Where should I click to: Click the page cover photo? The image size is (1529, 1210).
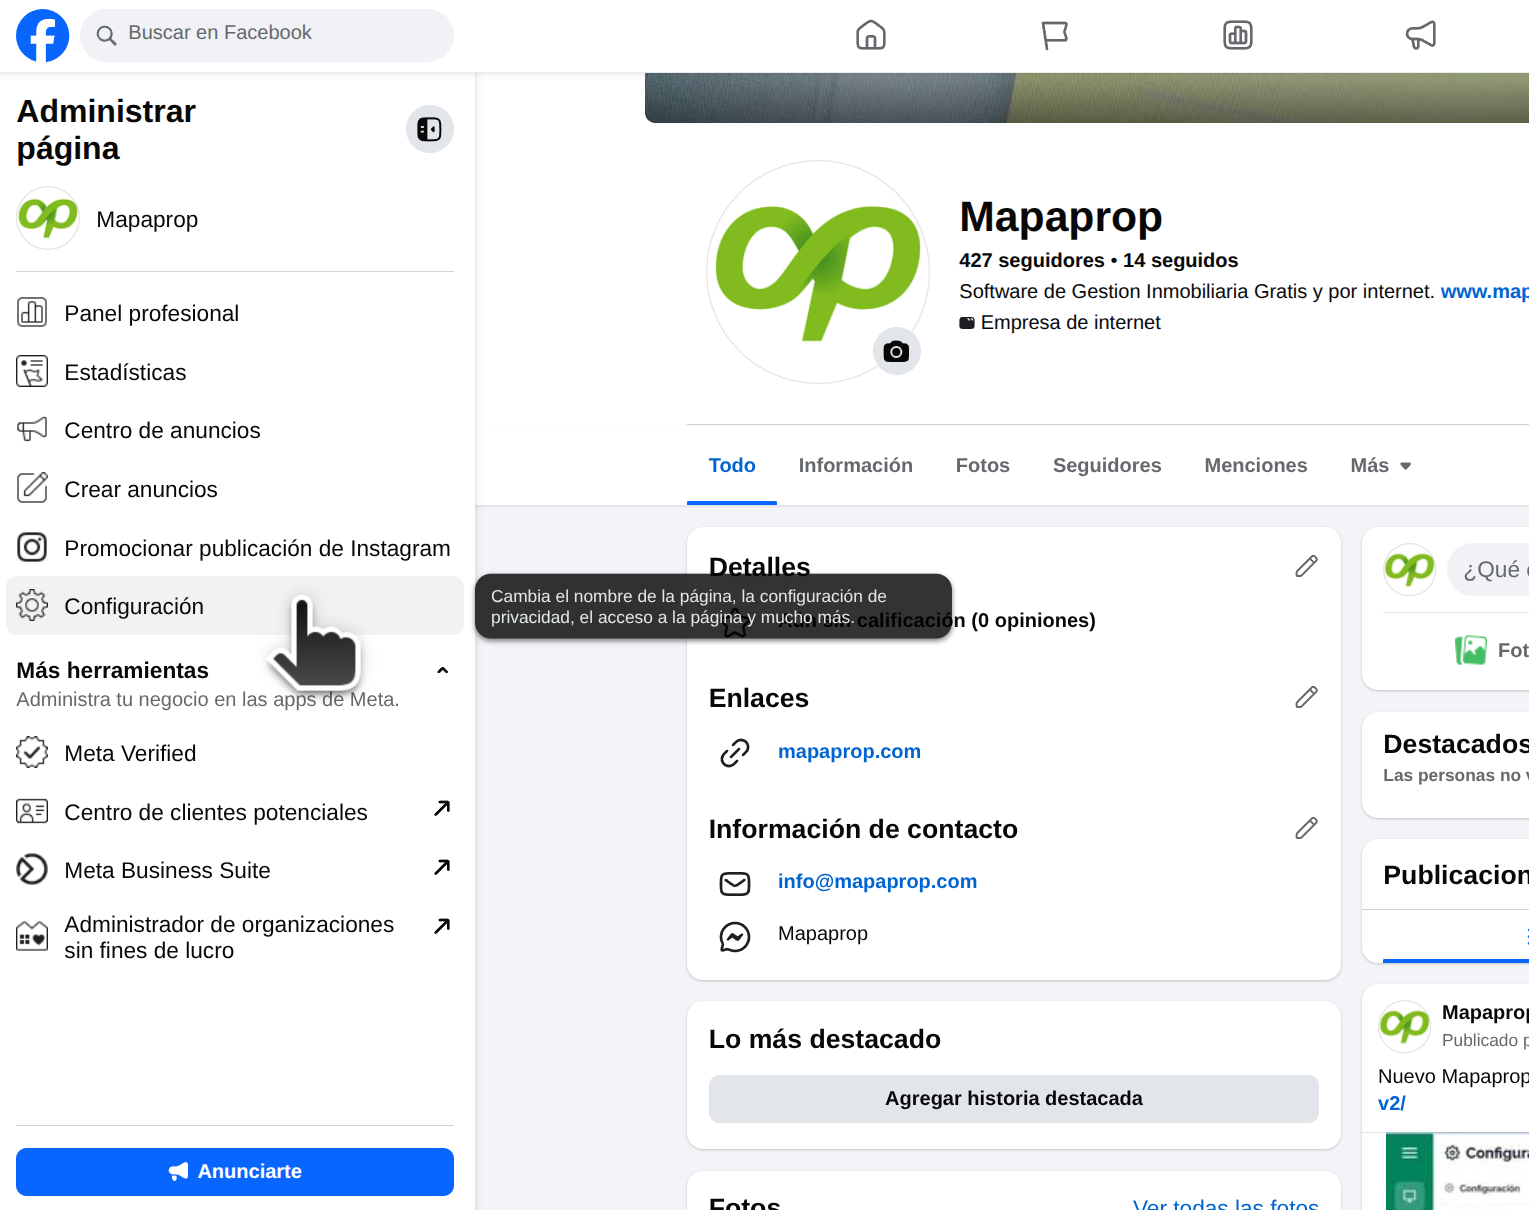pos(1087,98)
